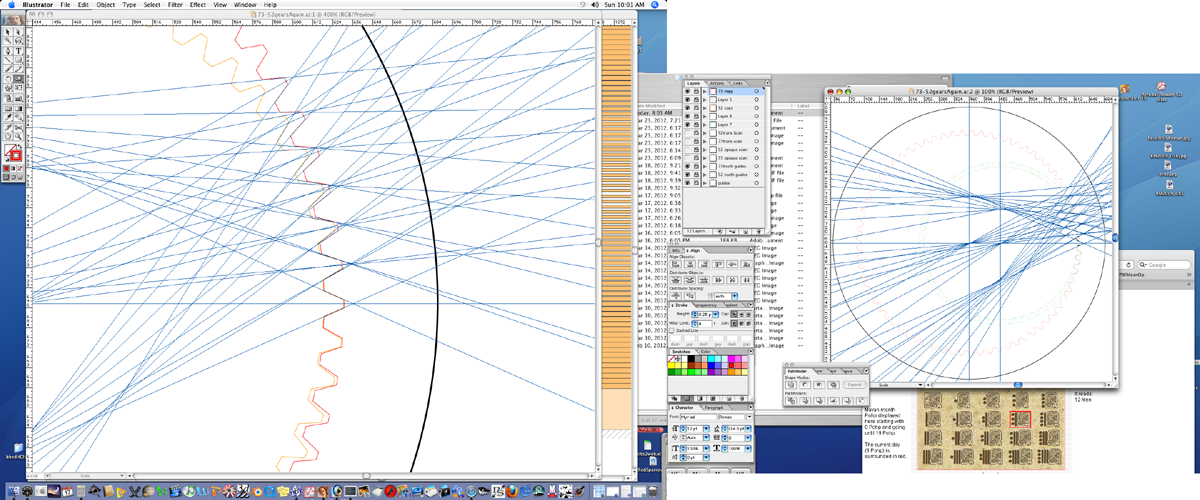1200x500 pixels.
Task: Toggle visibility of 52 tooth guides layer
Action: point(687,174)
